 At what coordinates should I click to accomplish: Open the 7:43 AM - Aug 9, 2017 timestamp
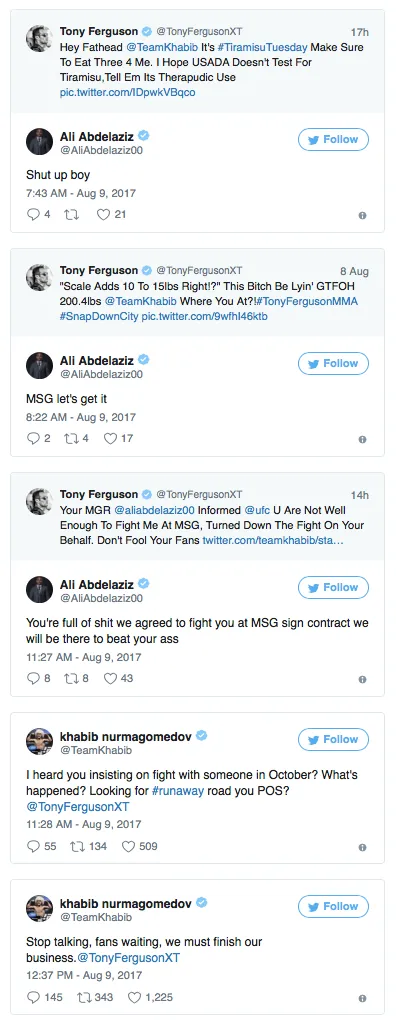pyautogui.click(x=81, y=193)
